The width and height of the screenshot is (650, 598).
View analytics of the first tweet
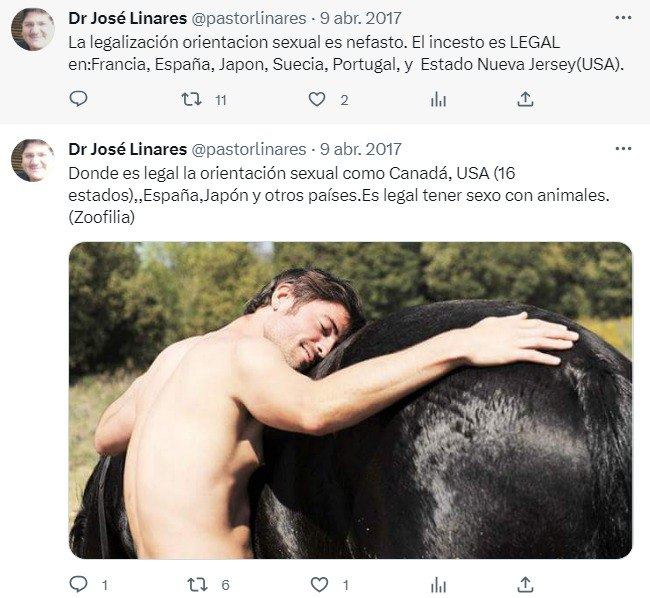click(438, 99)
